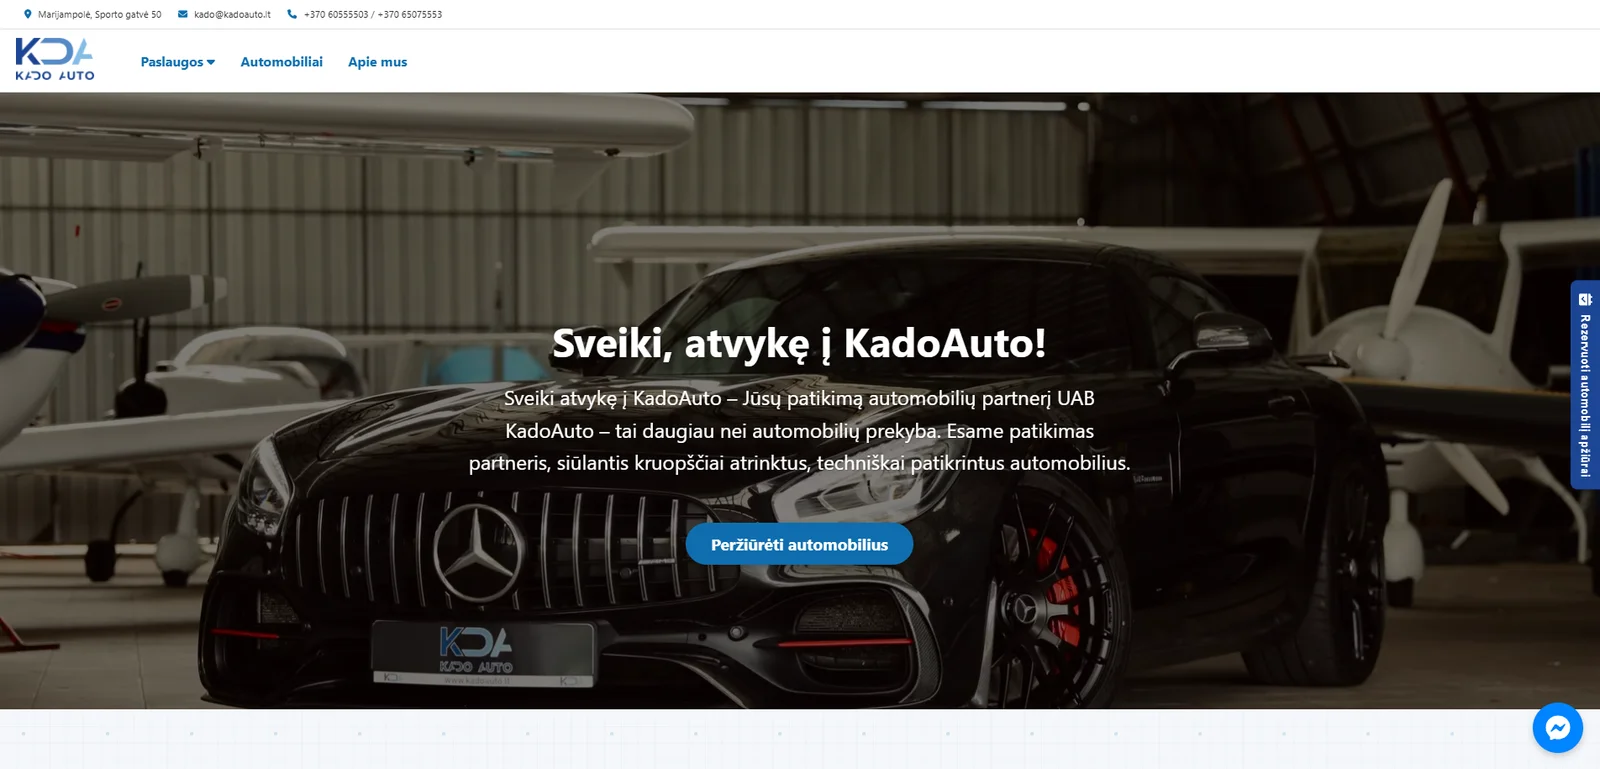Open the Rezervuoti automobilį apžiūrai side tab
The height and width of the screenshot is (769, 1600).
coord(1585,395)
